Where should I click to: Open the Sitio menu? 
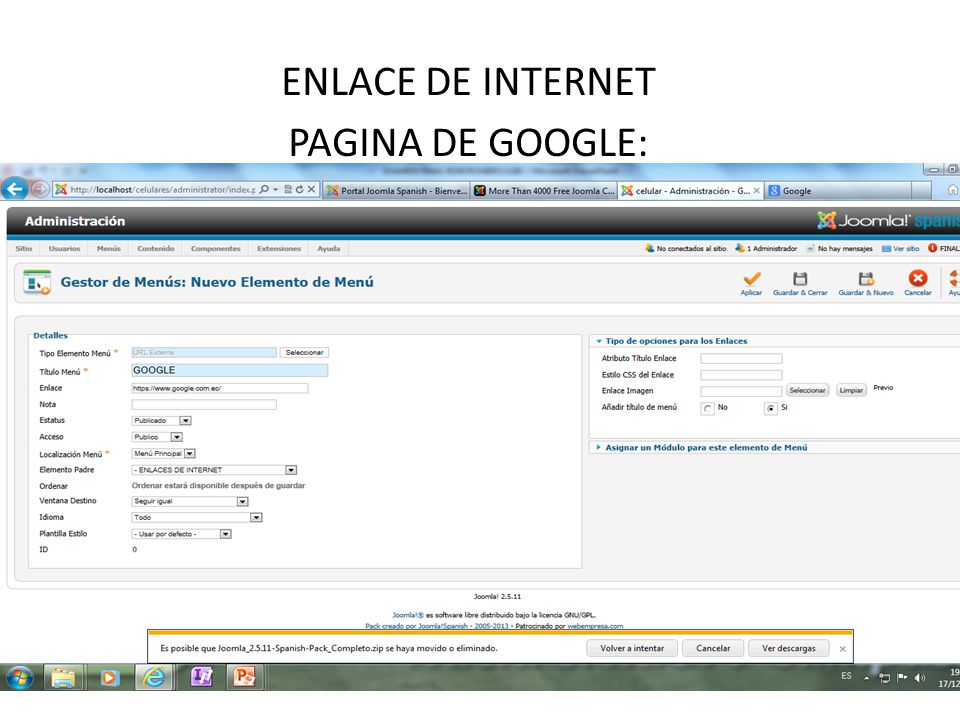[24, 249]
